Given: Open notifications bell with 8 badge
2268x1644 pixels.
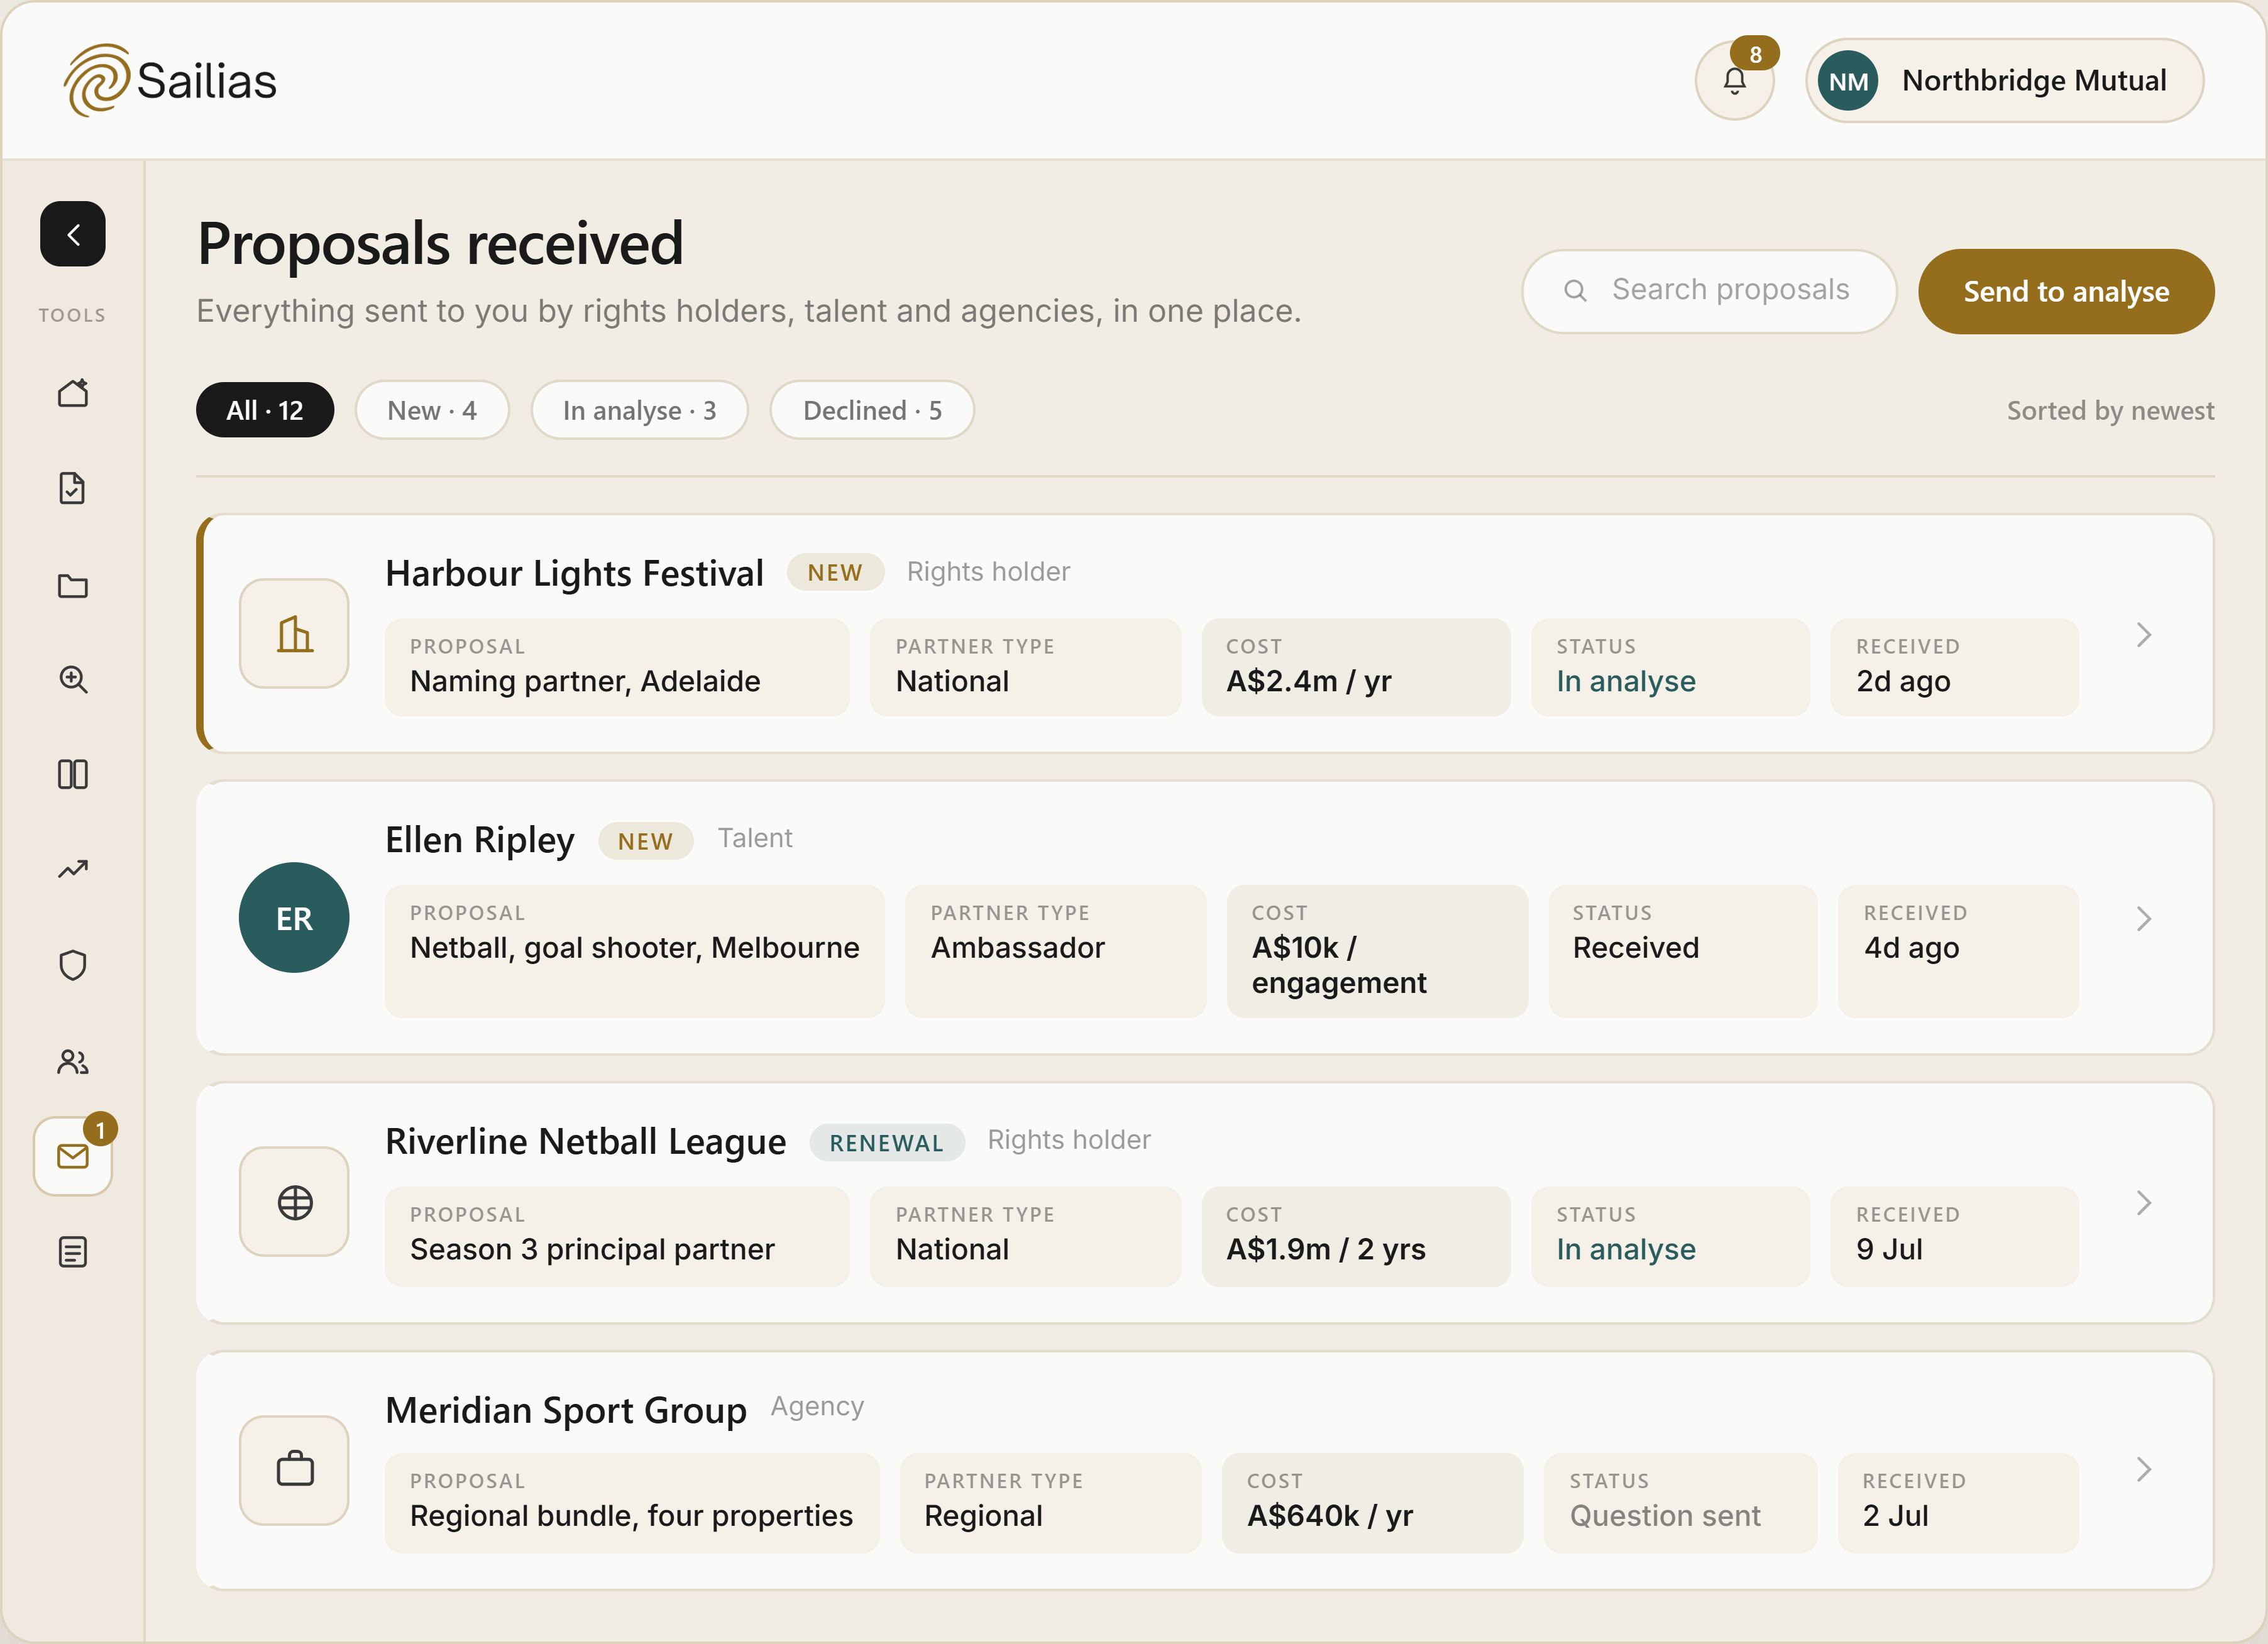Looking at the screenshot, I should click(x=1735, y=80).
